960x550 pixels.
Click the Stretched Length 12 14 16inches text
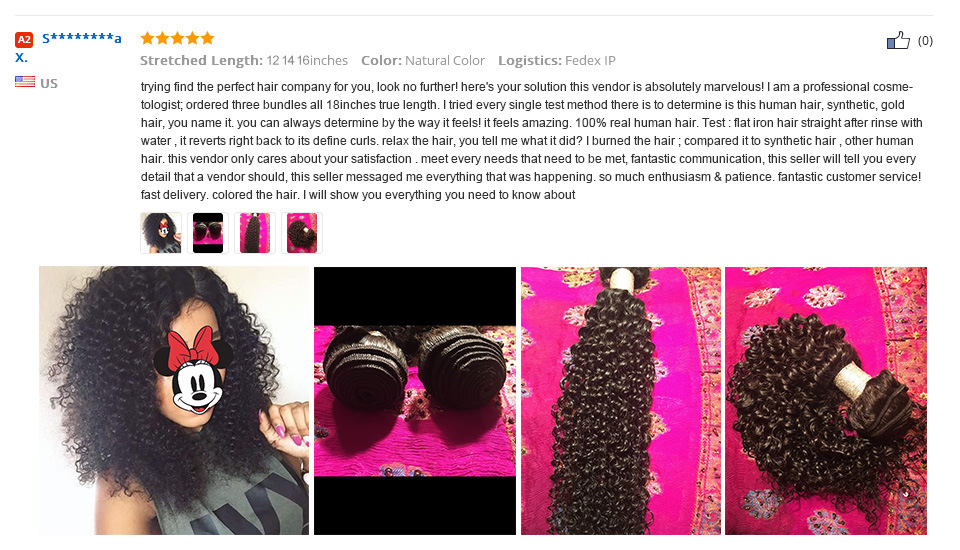pyautogui.click(x=244, y=61)
